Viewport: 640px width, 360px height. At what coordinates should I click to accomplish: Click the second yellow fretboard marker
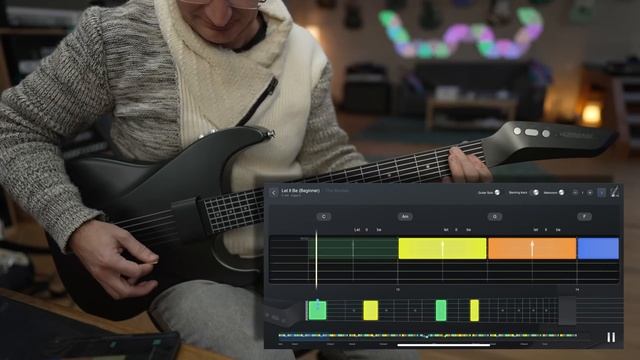474,310
